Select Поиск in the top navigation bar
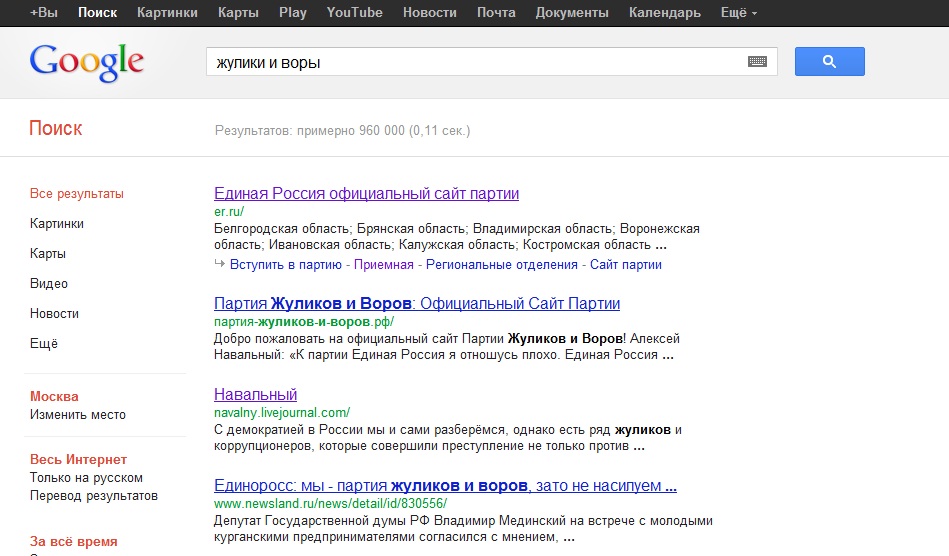949x556 pixels. click(x=97, y=13)
